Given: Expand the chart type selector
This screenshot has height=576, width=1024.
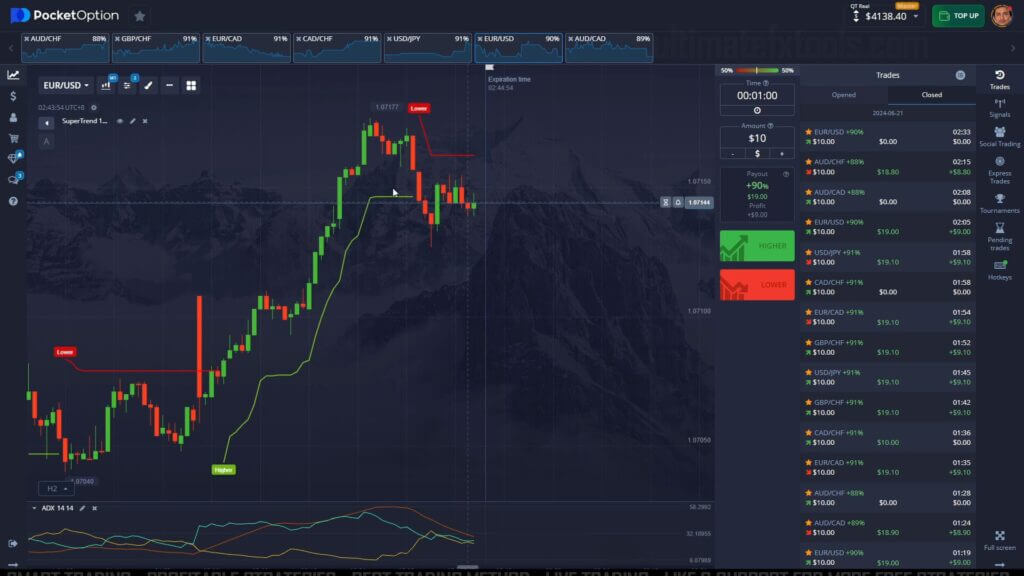Looking at the screenshot, I should (x=107, y=86).
